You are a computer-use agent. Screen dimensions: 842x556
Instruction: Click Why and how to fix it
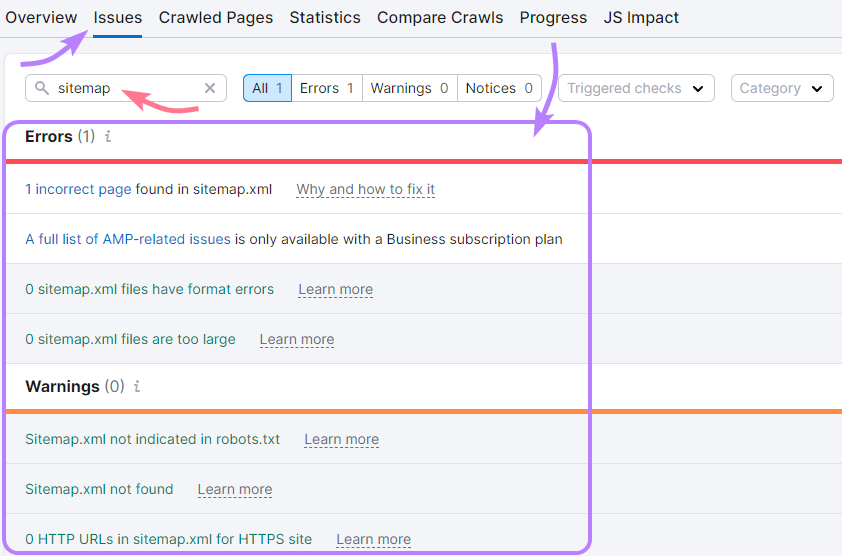pos(366,189)
